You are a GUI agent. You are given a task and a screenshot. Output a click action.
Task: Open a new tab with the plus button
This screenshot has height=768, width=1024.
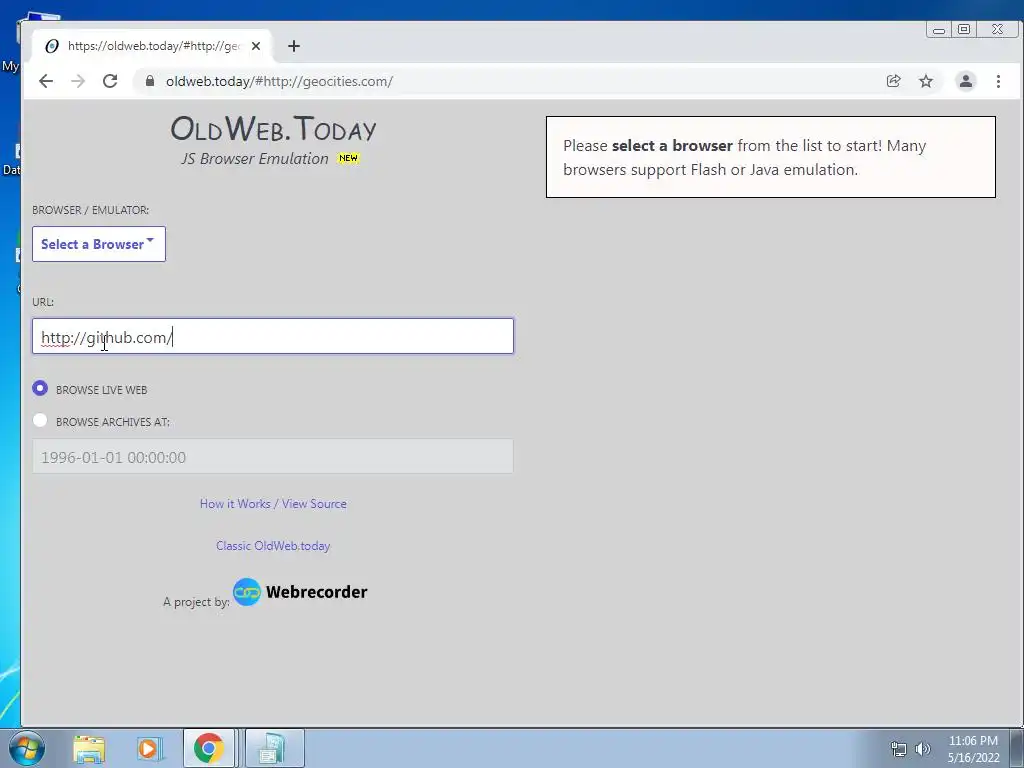point(294,46)
